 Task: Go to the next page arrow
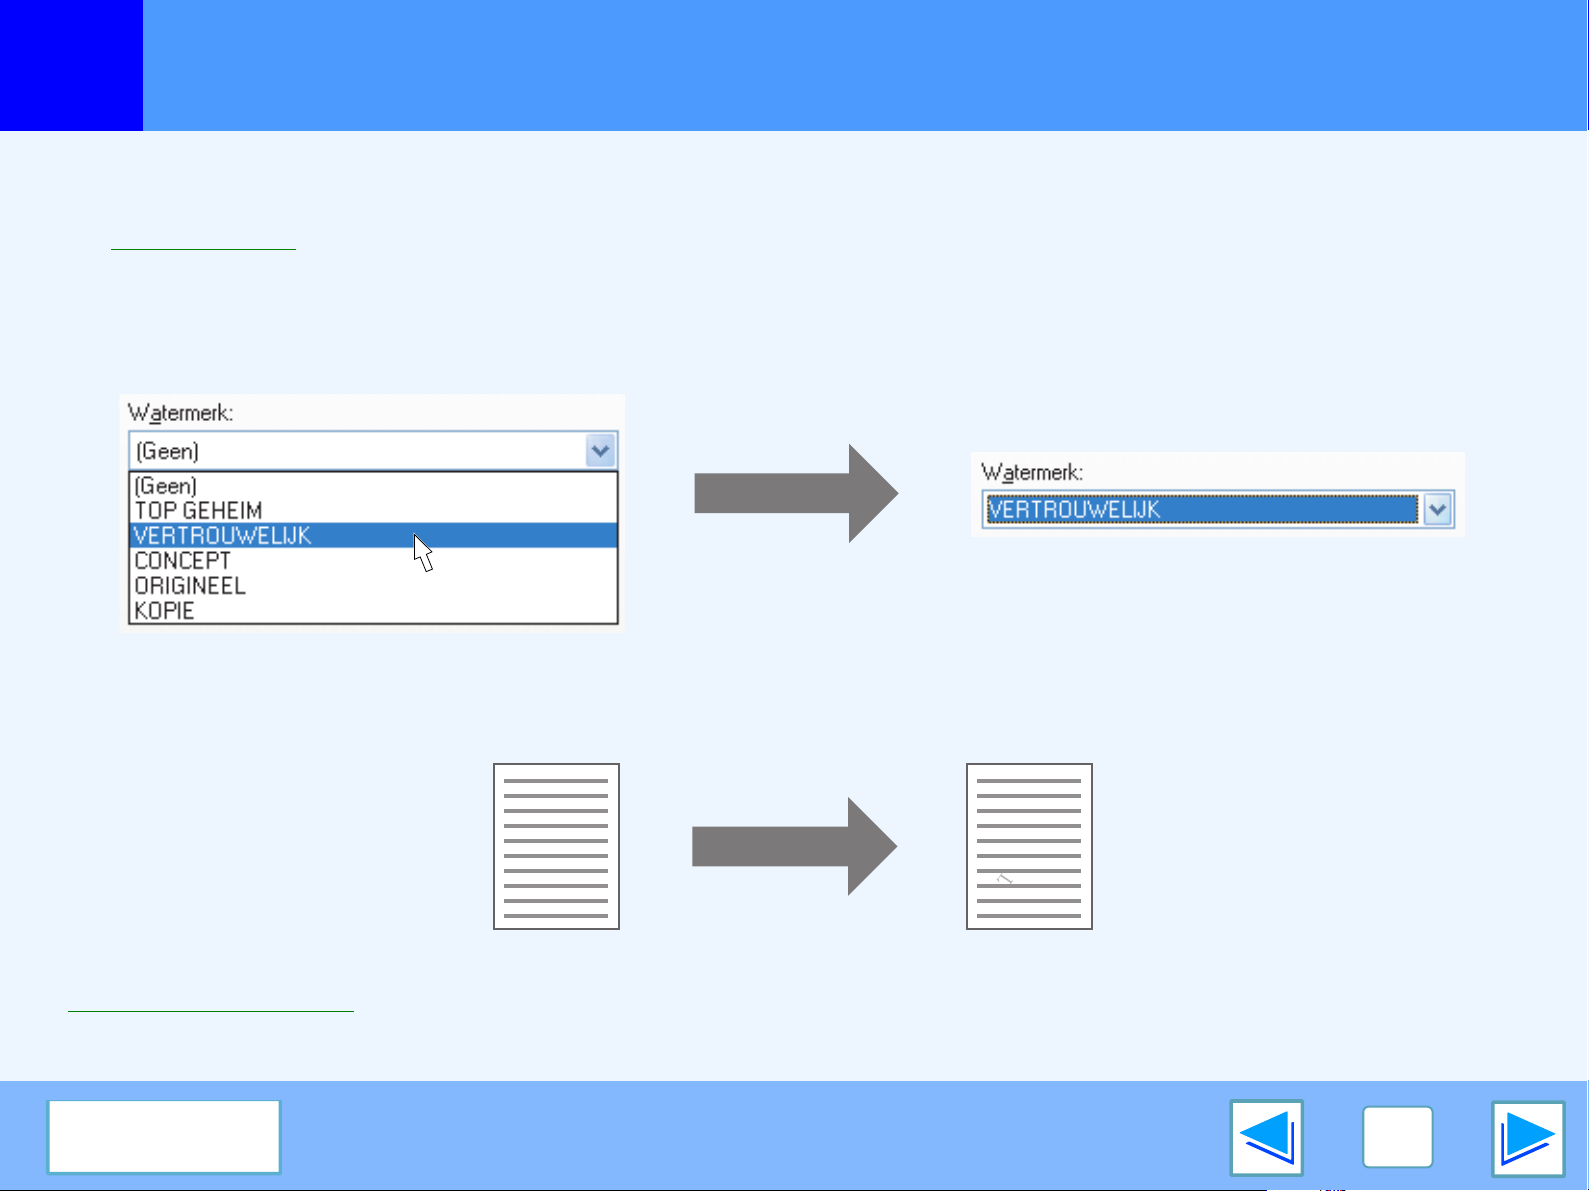tap(1527, 1138)
